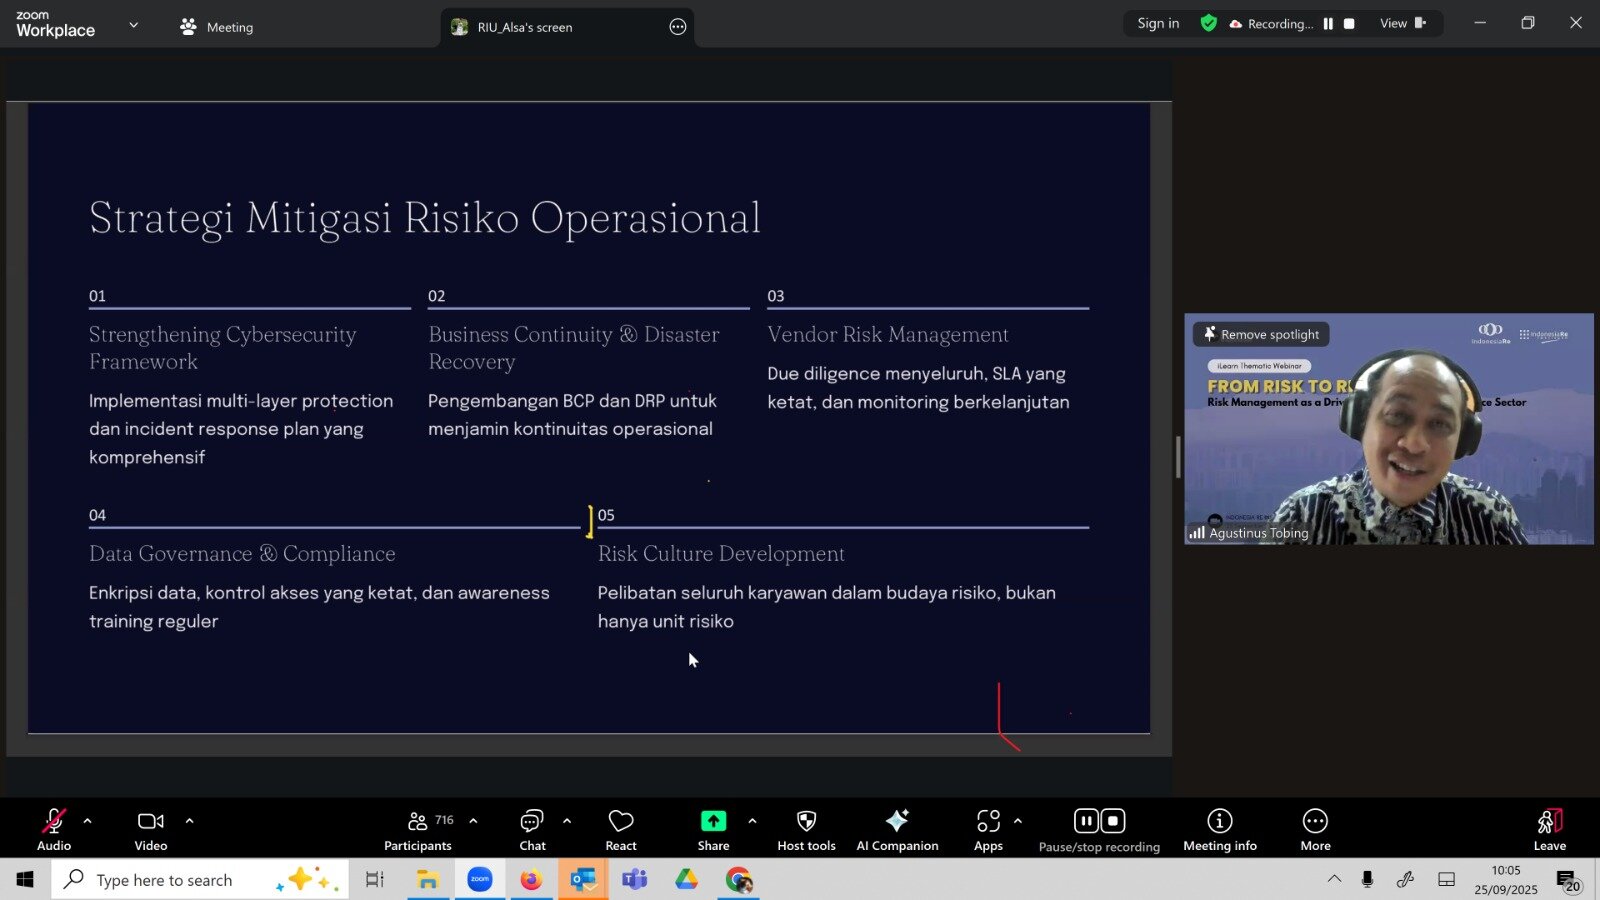Expand the Participants options chevron
Screen dimensions: 1600x900
click(x=473, y=821)
